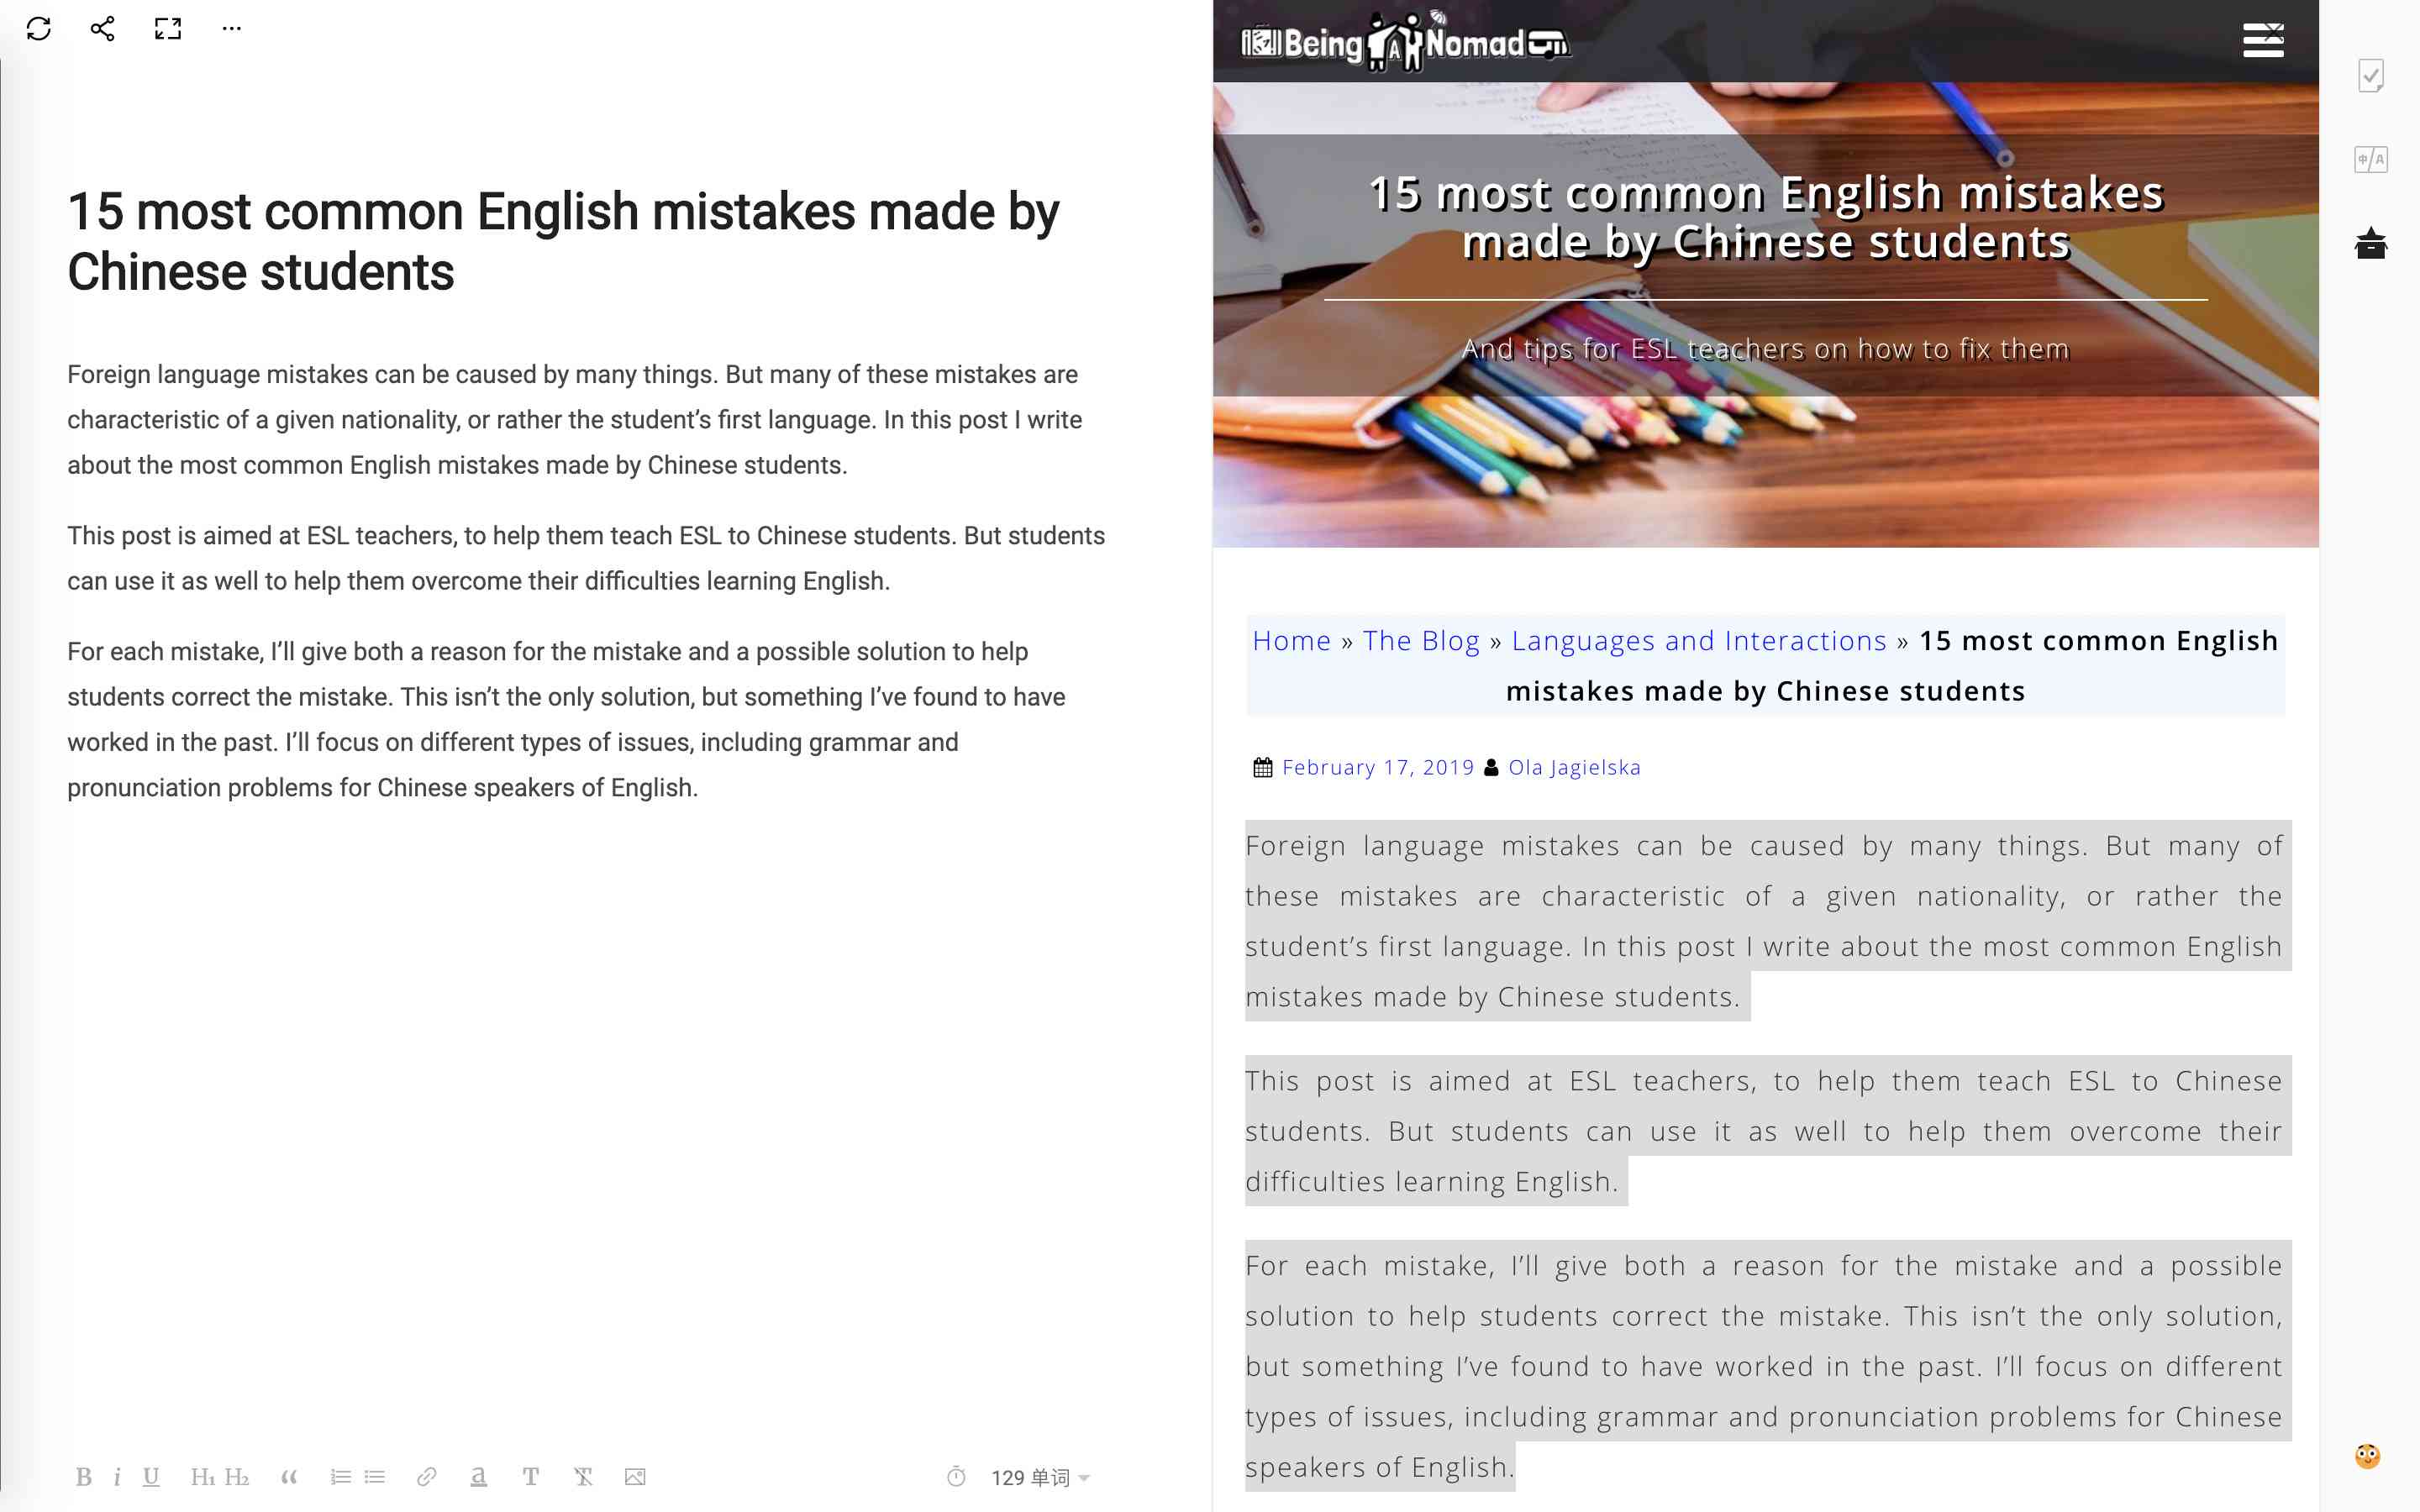2420x1512 pixels.
Task: Click the Blockquote formatting icon
Action: 287,1478
